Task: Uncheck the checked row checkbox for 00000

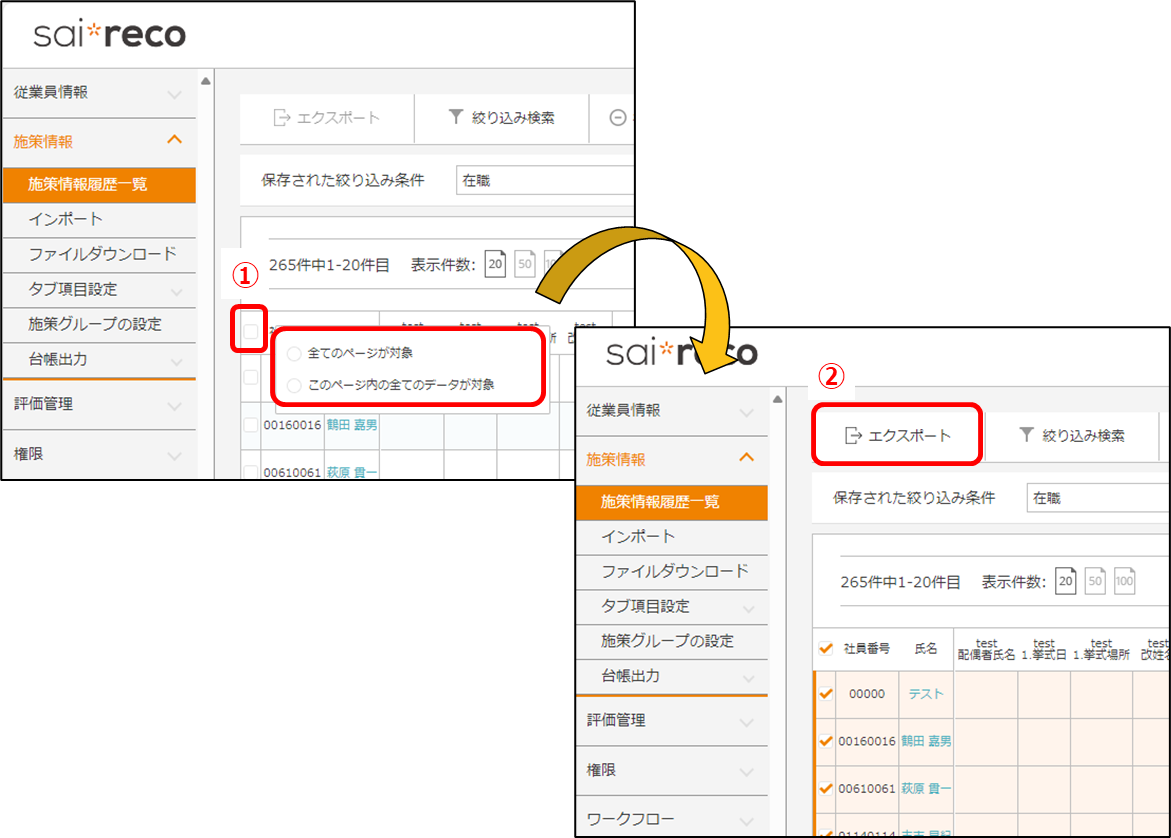Action: tap(825, 694)
